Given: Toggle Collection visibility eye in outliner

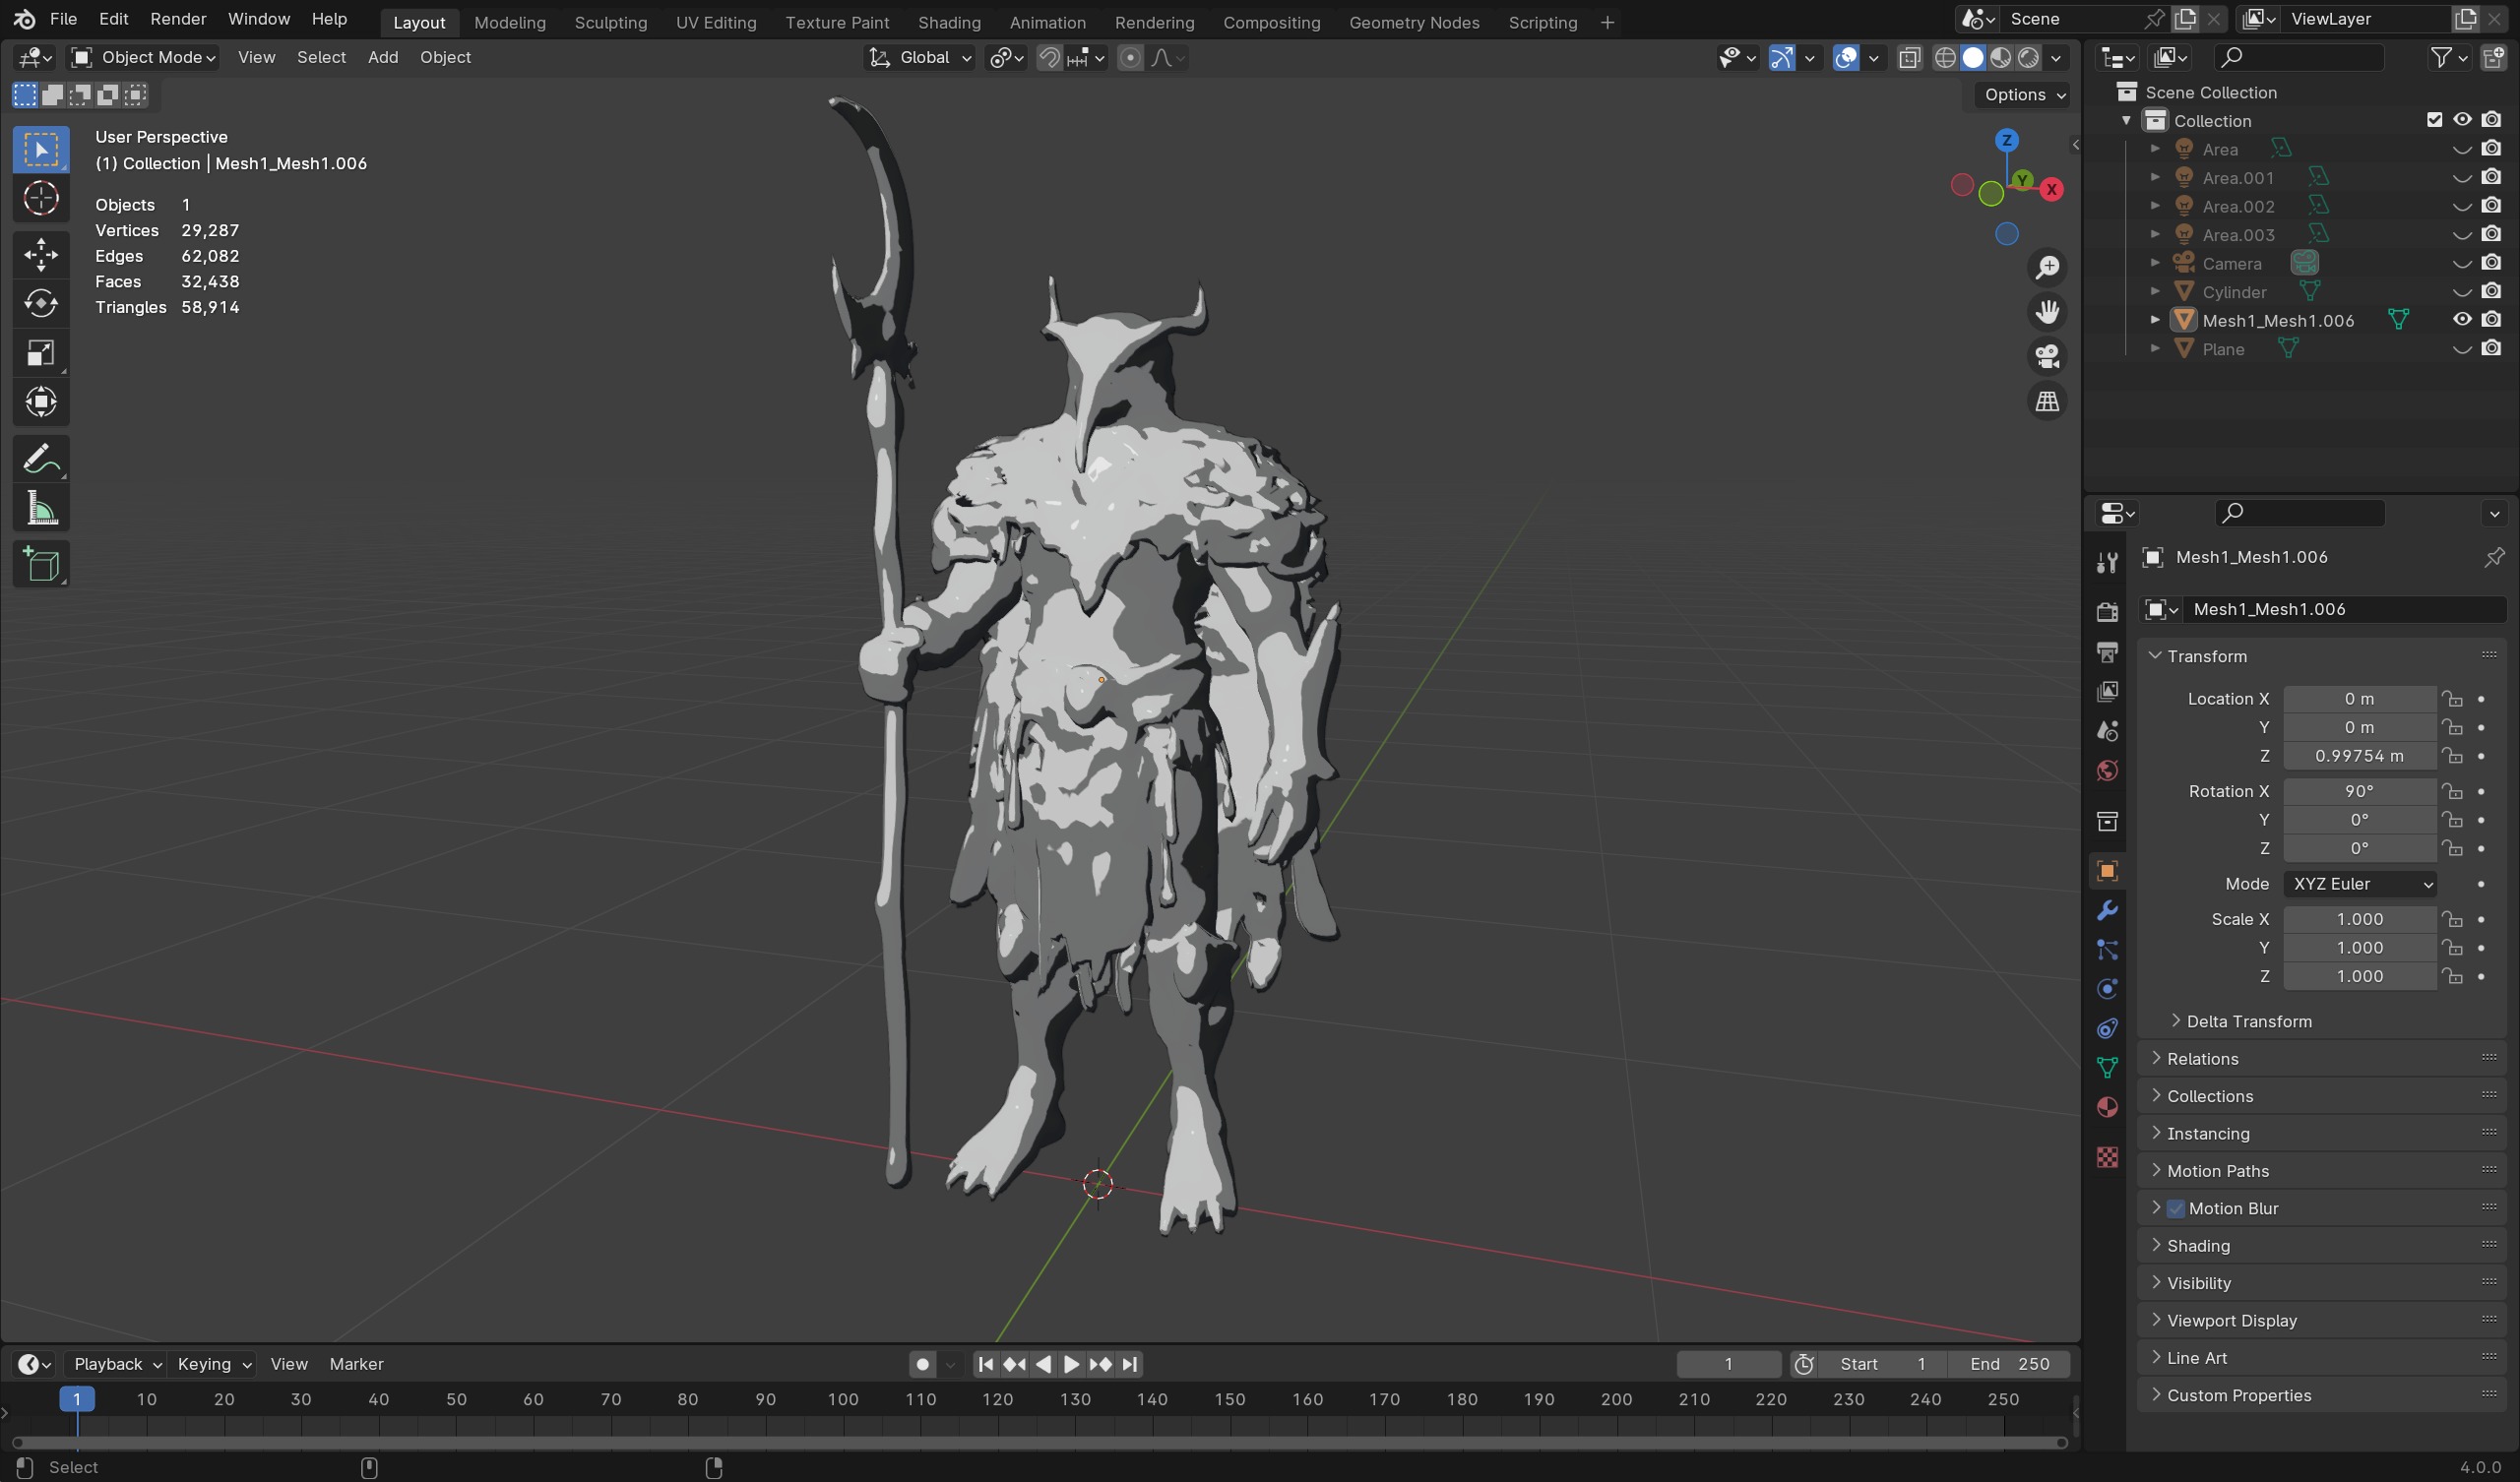Looking at the screenshot, I should [x=2462, y=120].
